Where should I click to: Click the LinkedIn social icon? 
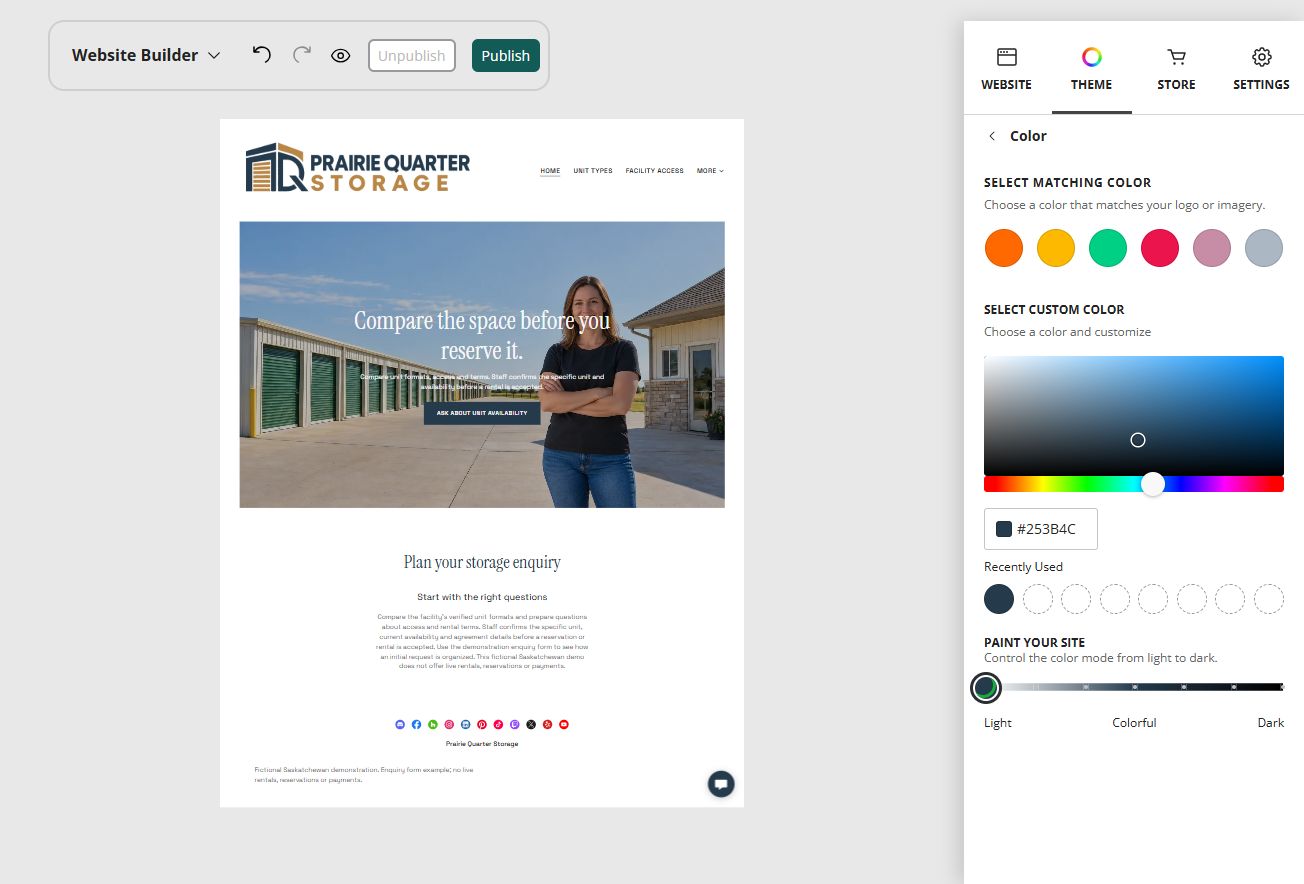point(466,724)
